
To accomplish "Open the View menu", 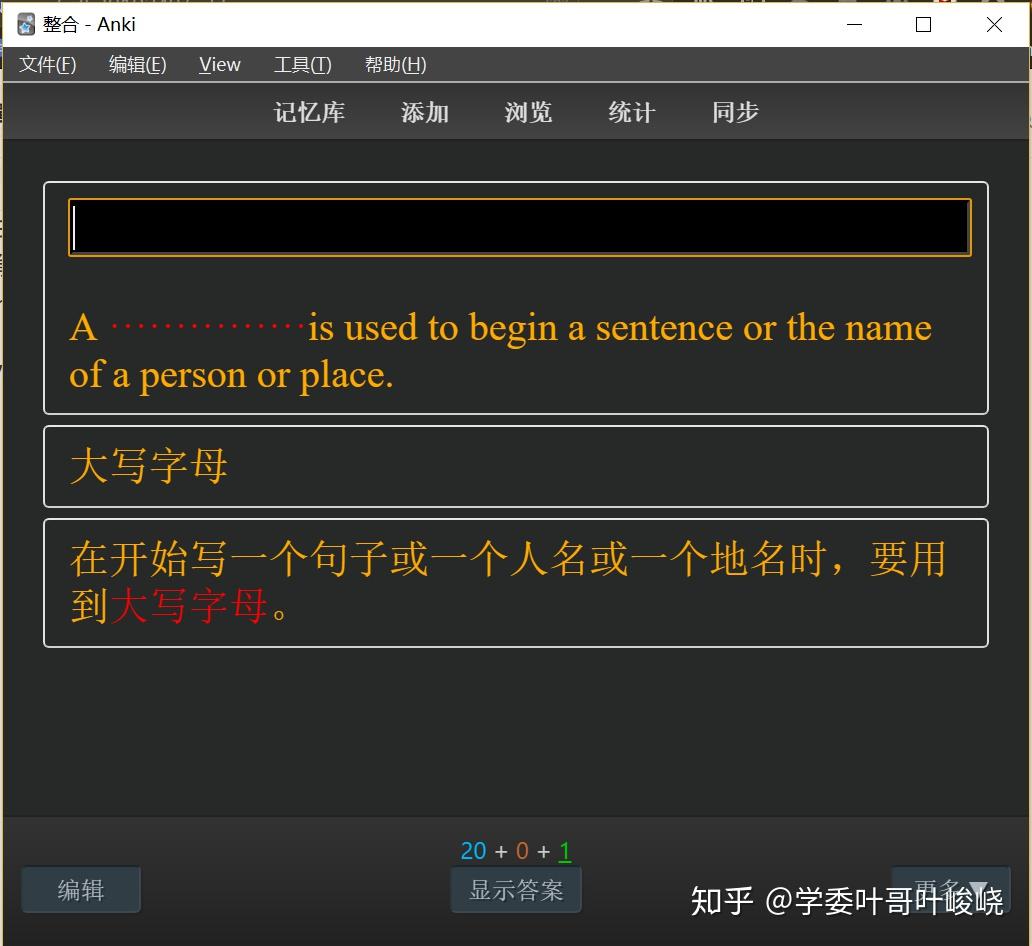I will (x=220, y=65).
